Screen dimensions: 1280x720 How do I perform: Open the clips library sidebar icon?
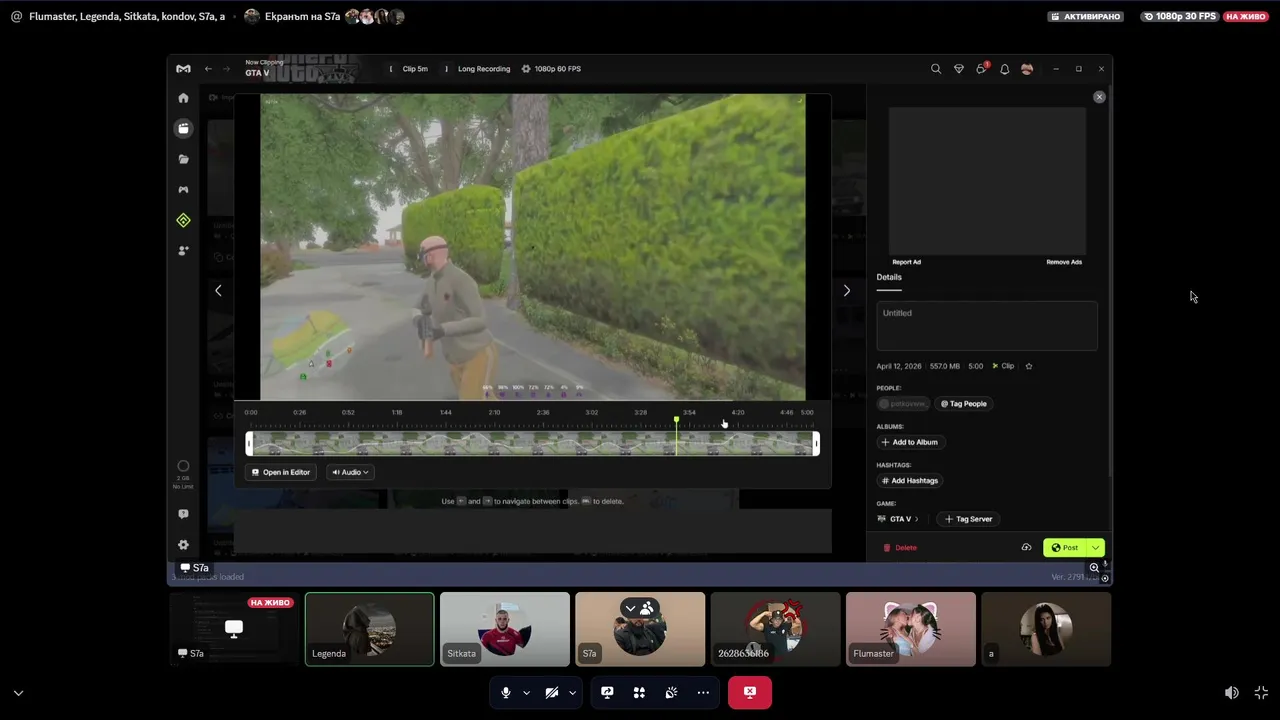pos(183,128)
